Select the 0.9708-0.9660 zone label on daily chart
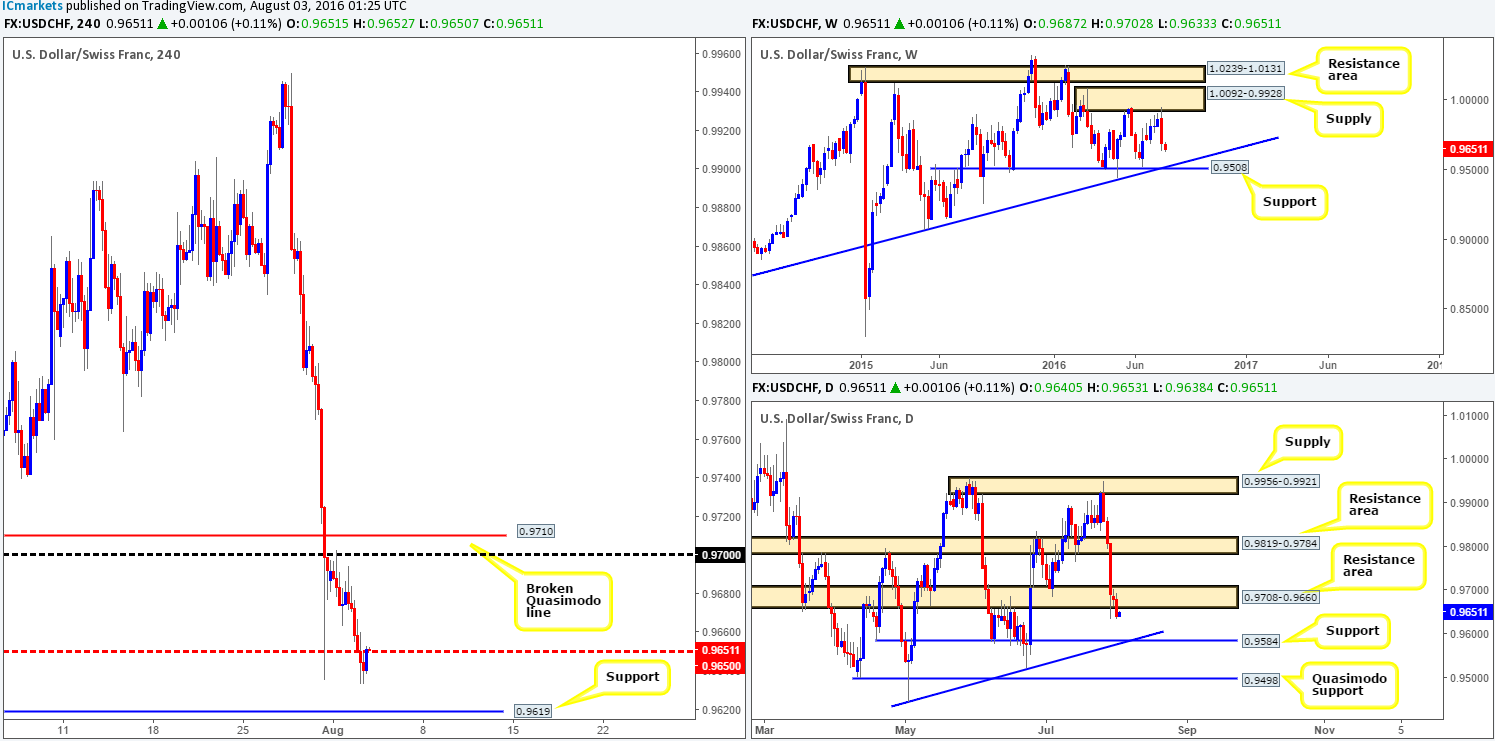 (x=1281, y=597)
